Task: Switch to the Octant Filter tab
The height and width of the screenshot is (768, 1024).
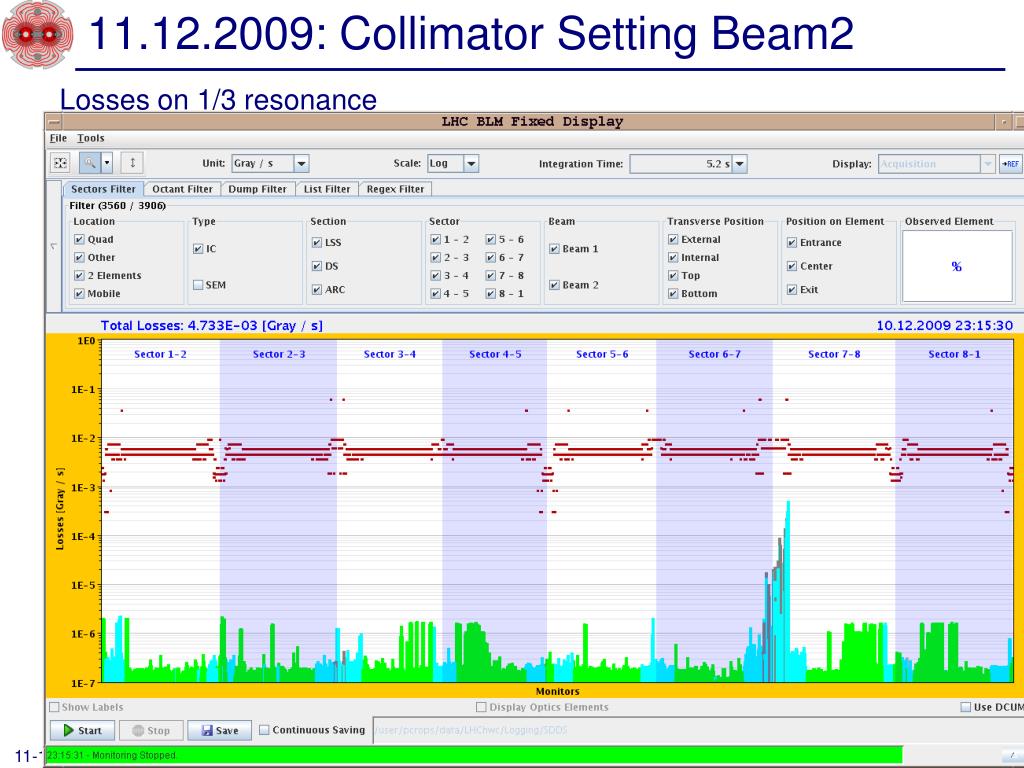Action: tap(182, 189)
